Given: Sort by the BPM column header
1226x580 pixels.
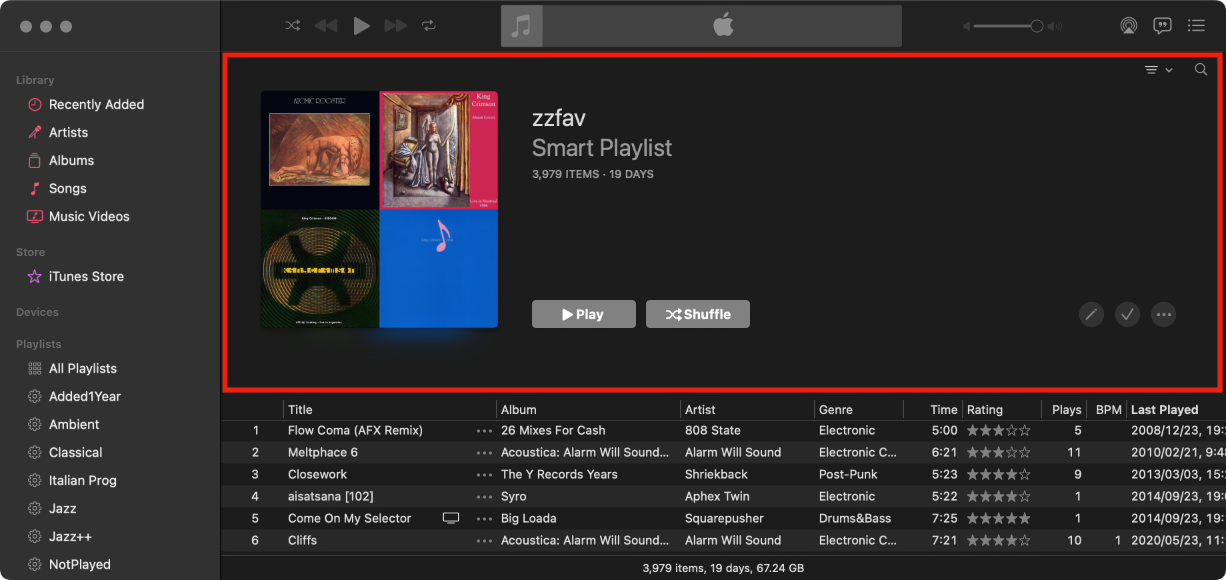Looking at the screenshot, I should [1108, 409].
